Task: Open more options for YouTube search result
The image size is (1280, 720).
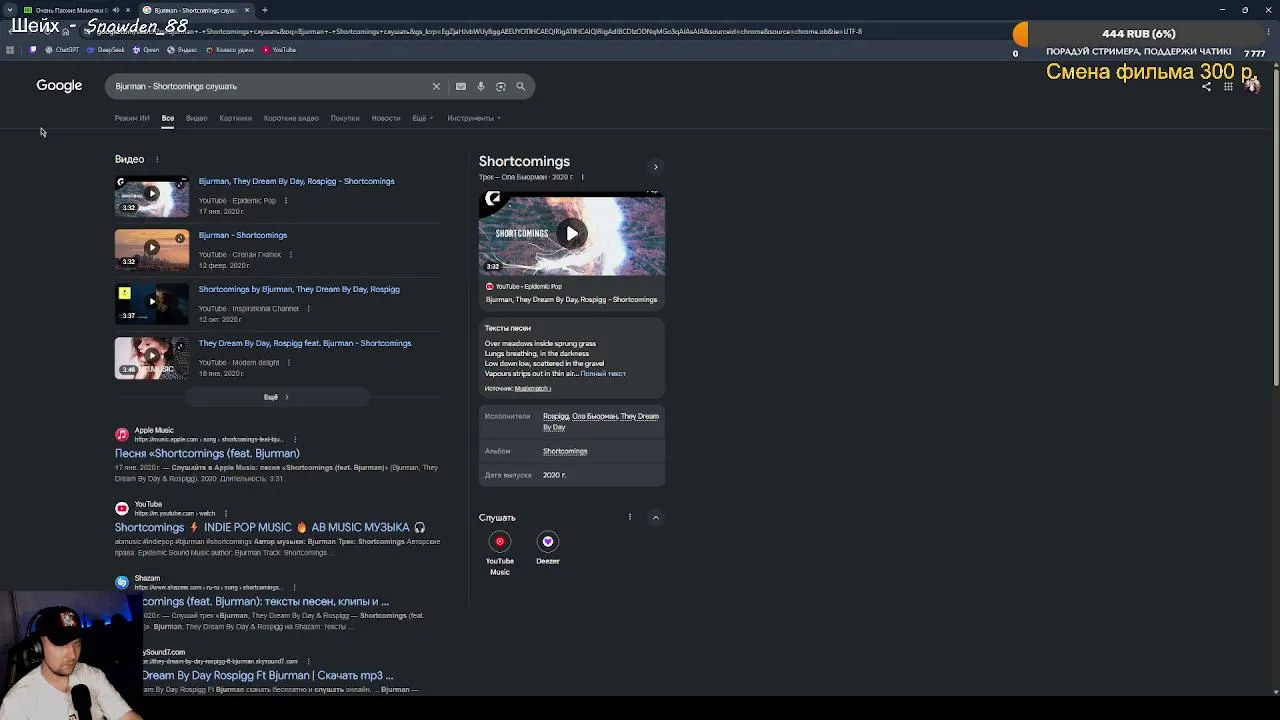Action: pyautogui.click(x=226, y=513)
